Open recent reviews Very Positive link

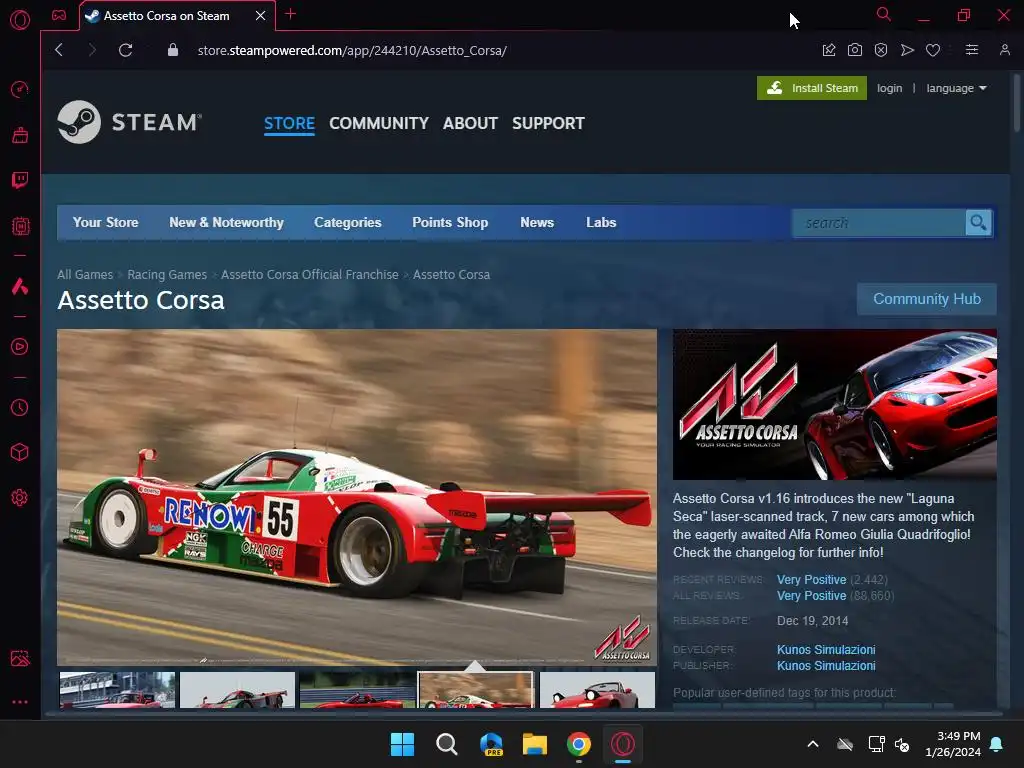pos(811,580)
